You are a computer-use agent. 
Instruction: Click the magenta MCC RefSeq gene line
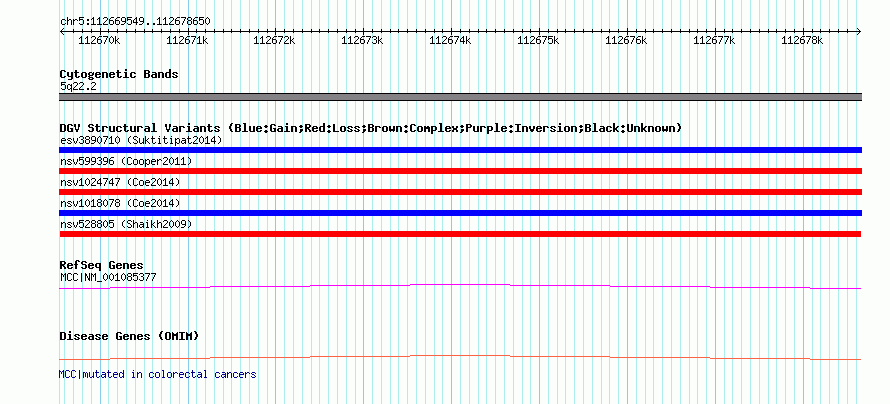point(460,285)
